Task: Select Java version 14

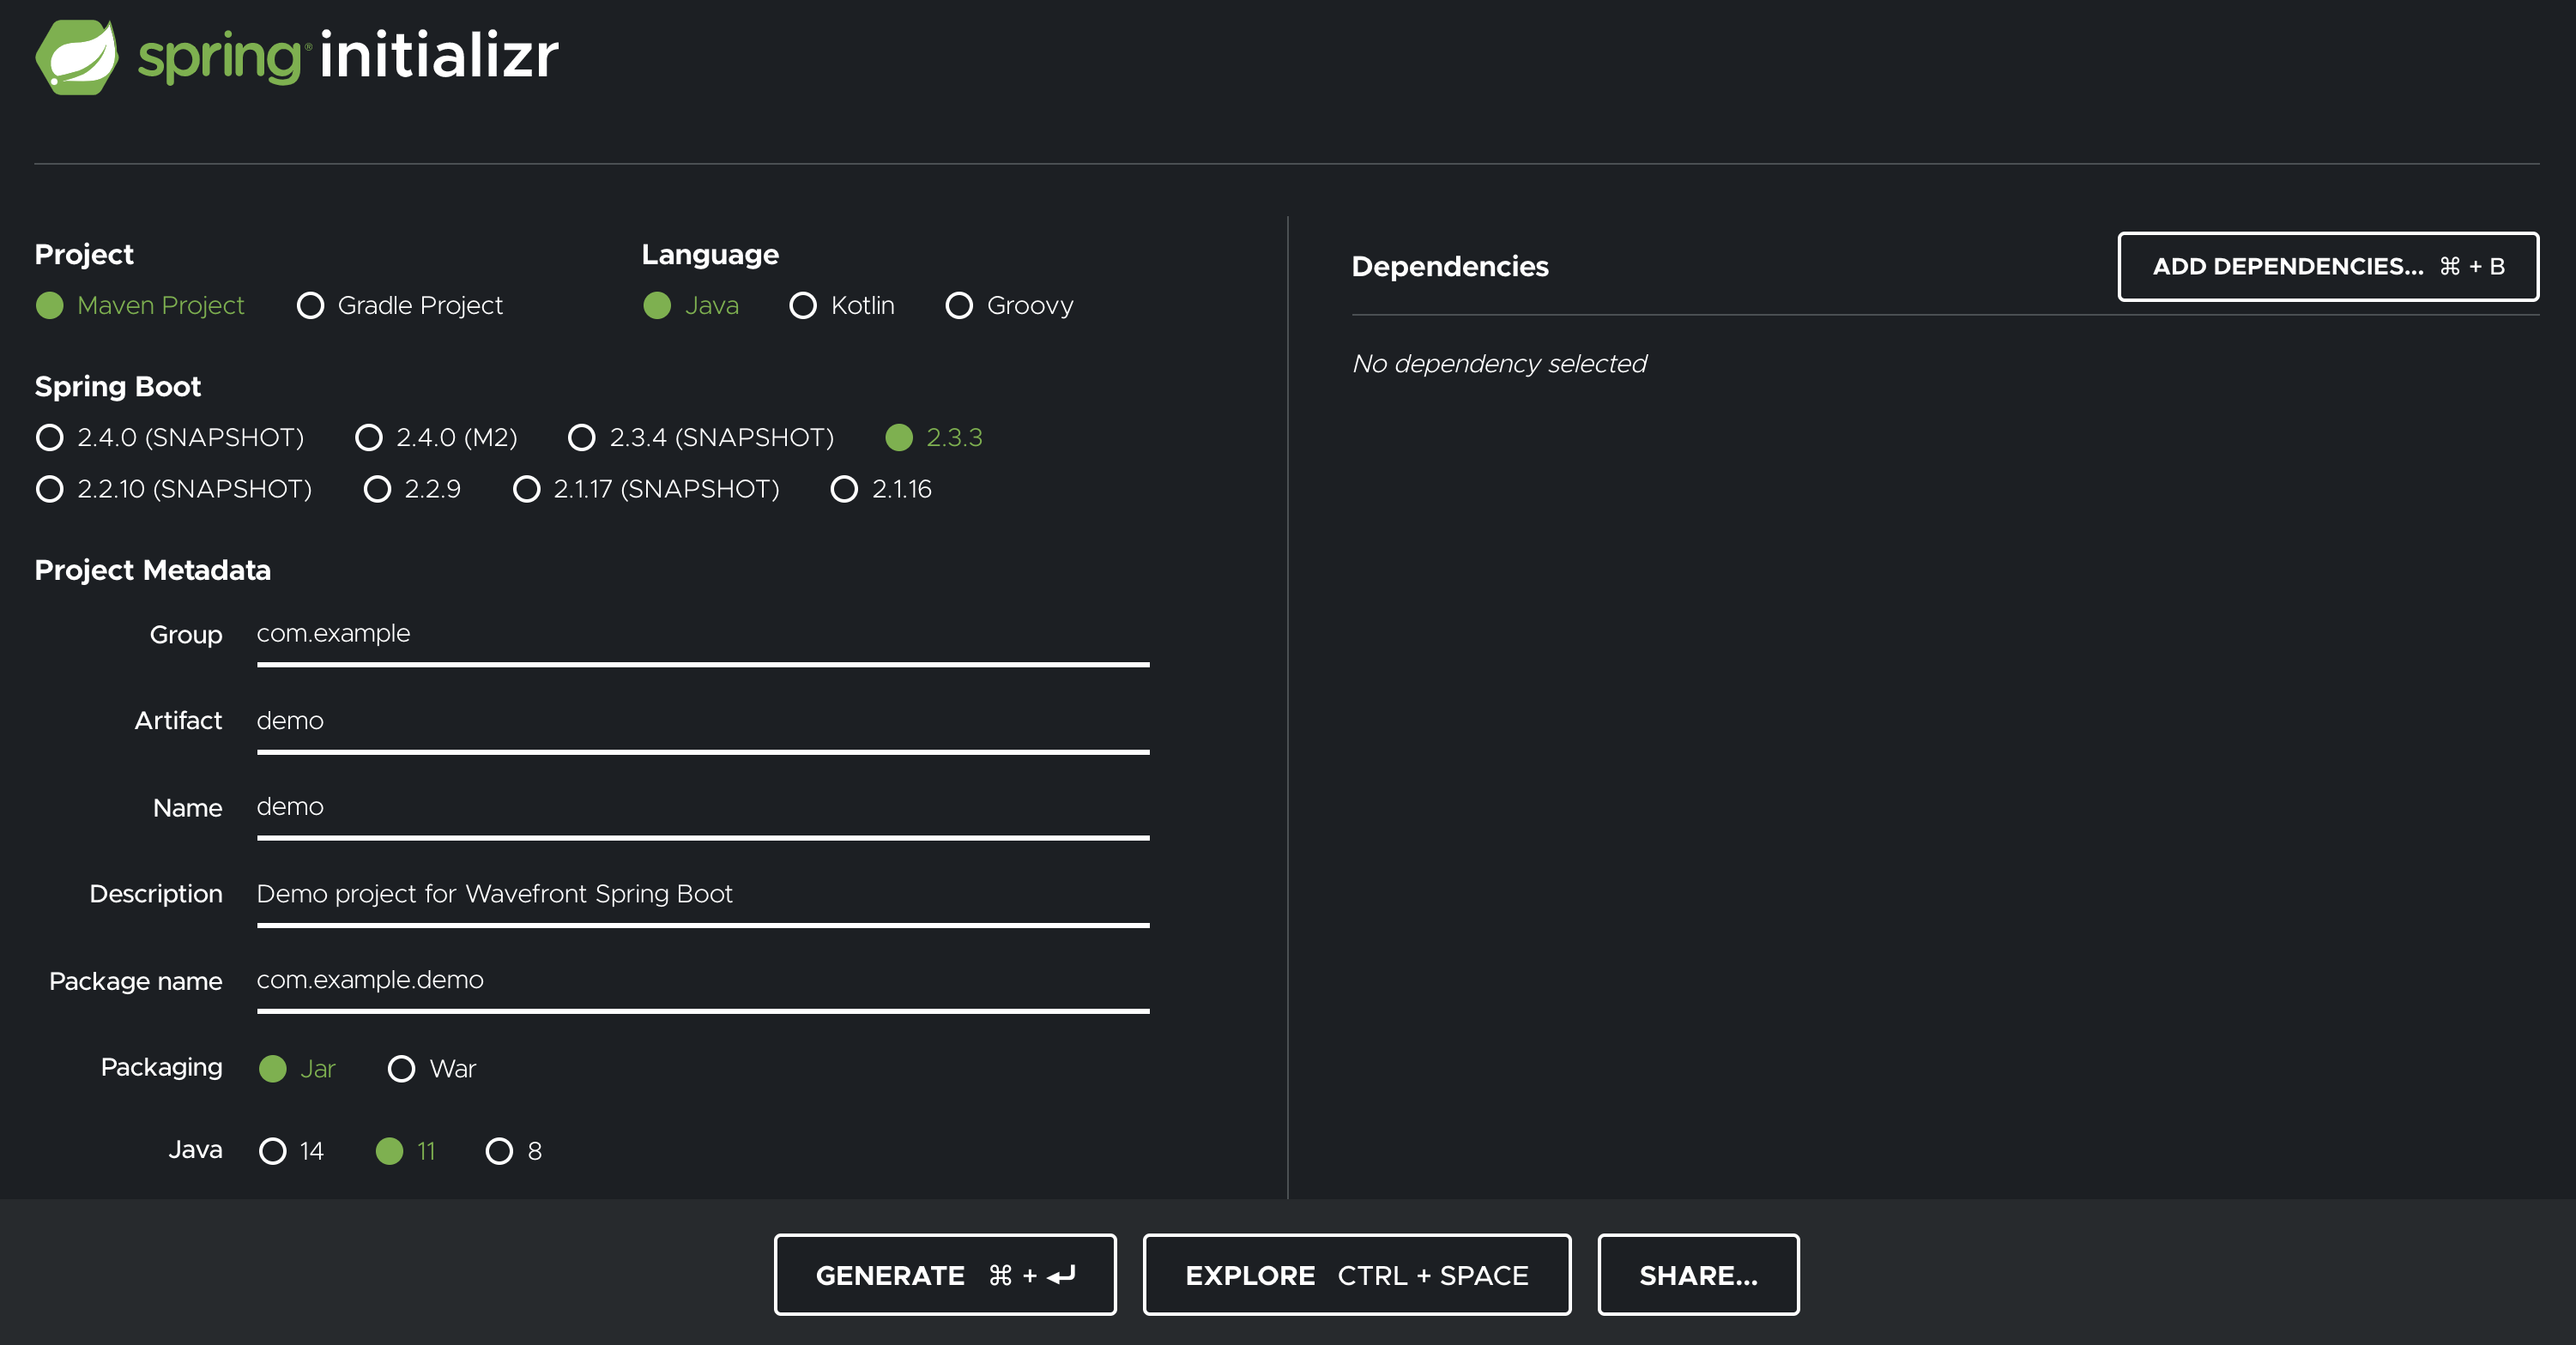Action: coord(291,1151)
